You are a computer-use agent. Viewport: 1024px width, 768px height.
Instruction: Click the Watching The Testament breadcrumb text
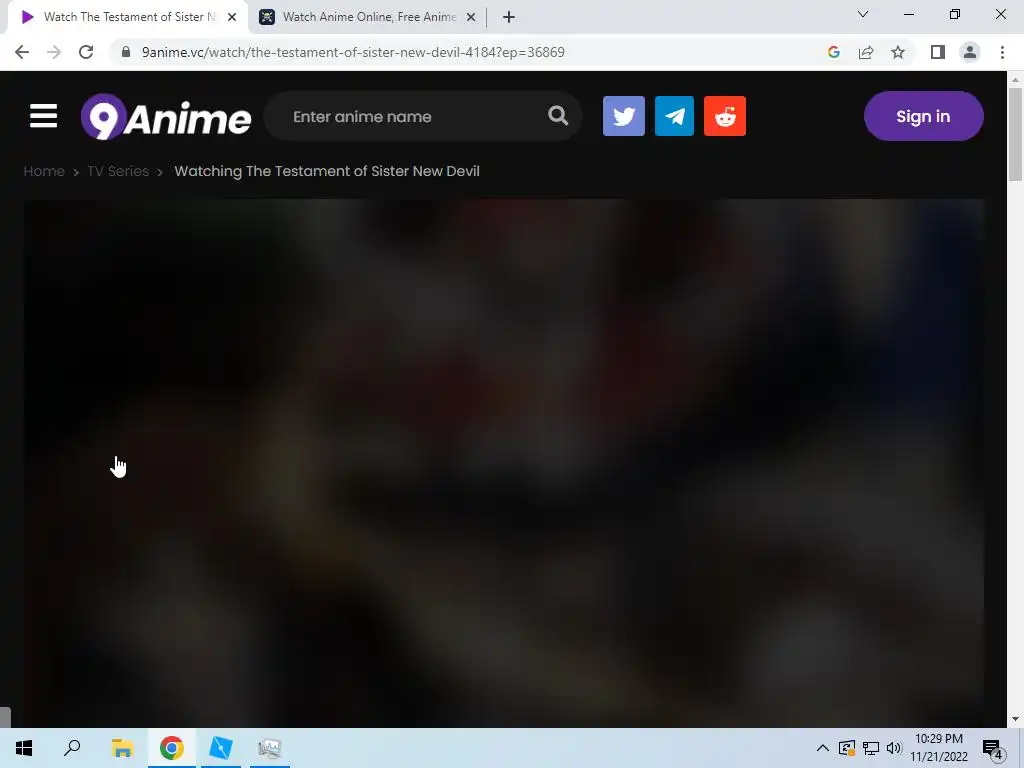tap(327, 171)
